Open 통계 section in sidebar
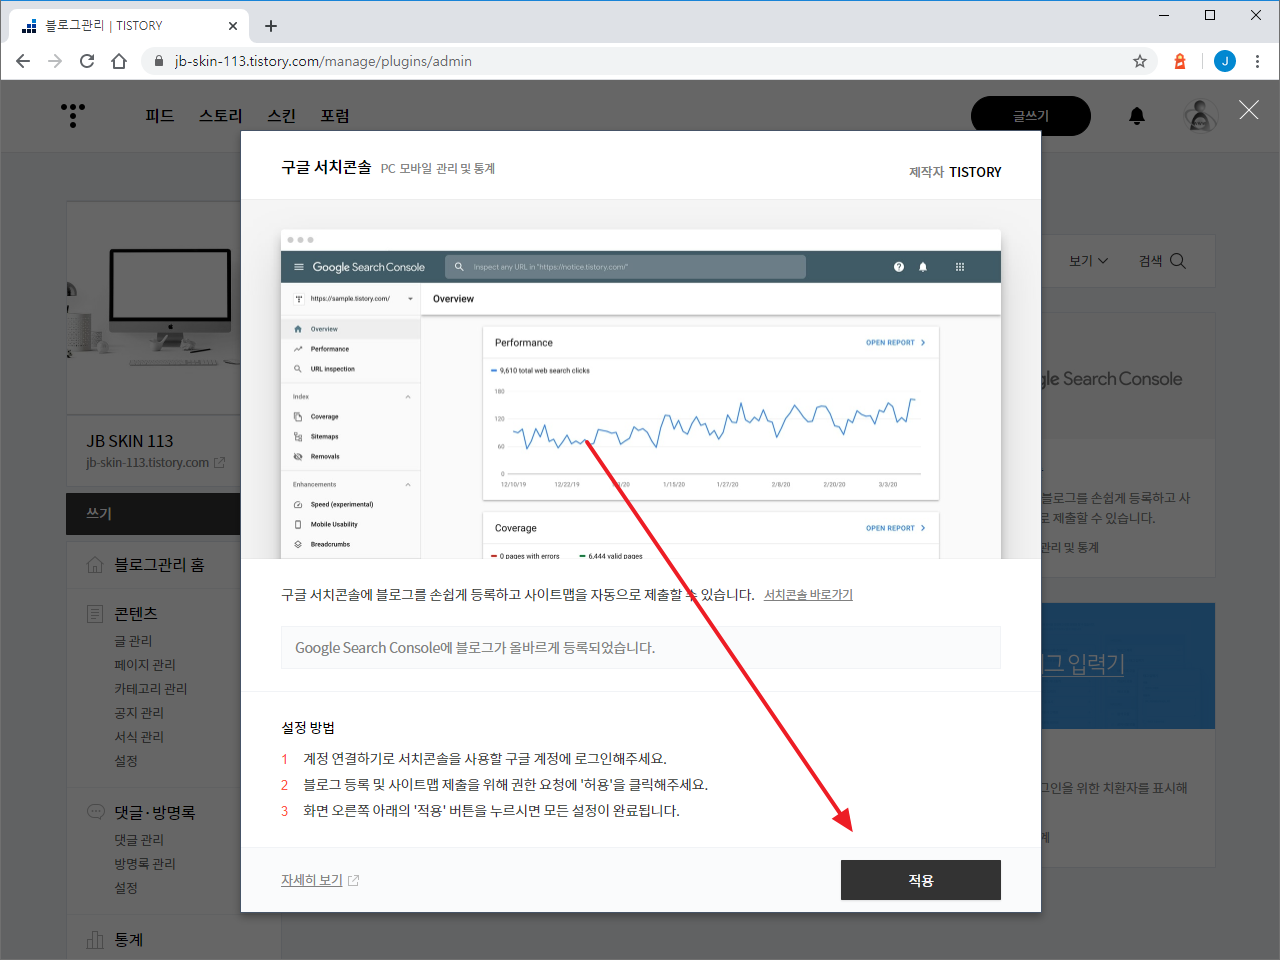1280x960 pixels. point(129,940)
